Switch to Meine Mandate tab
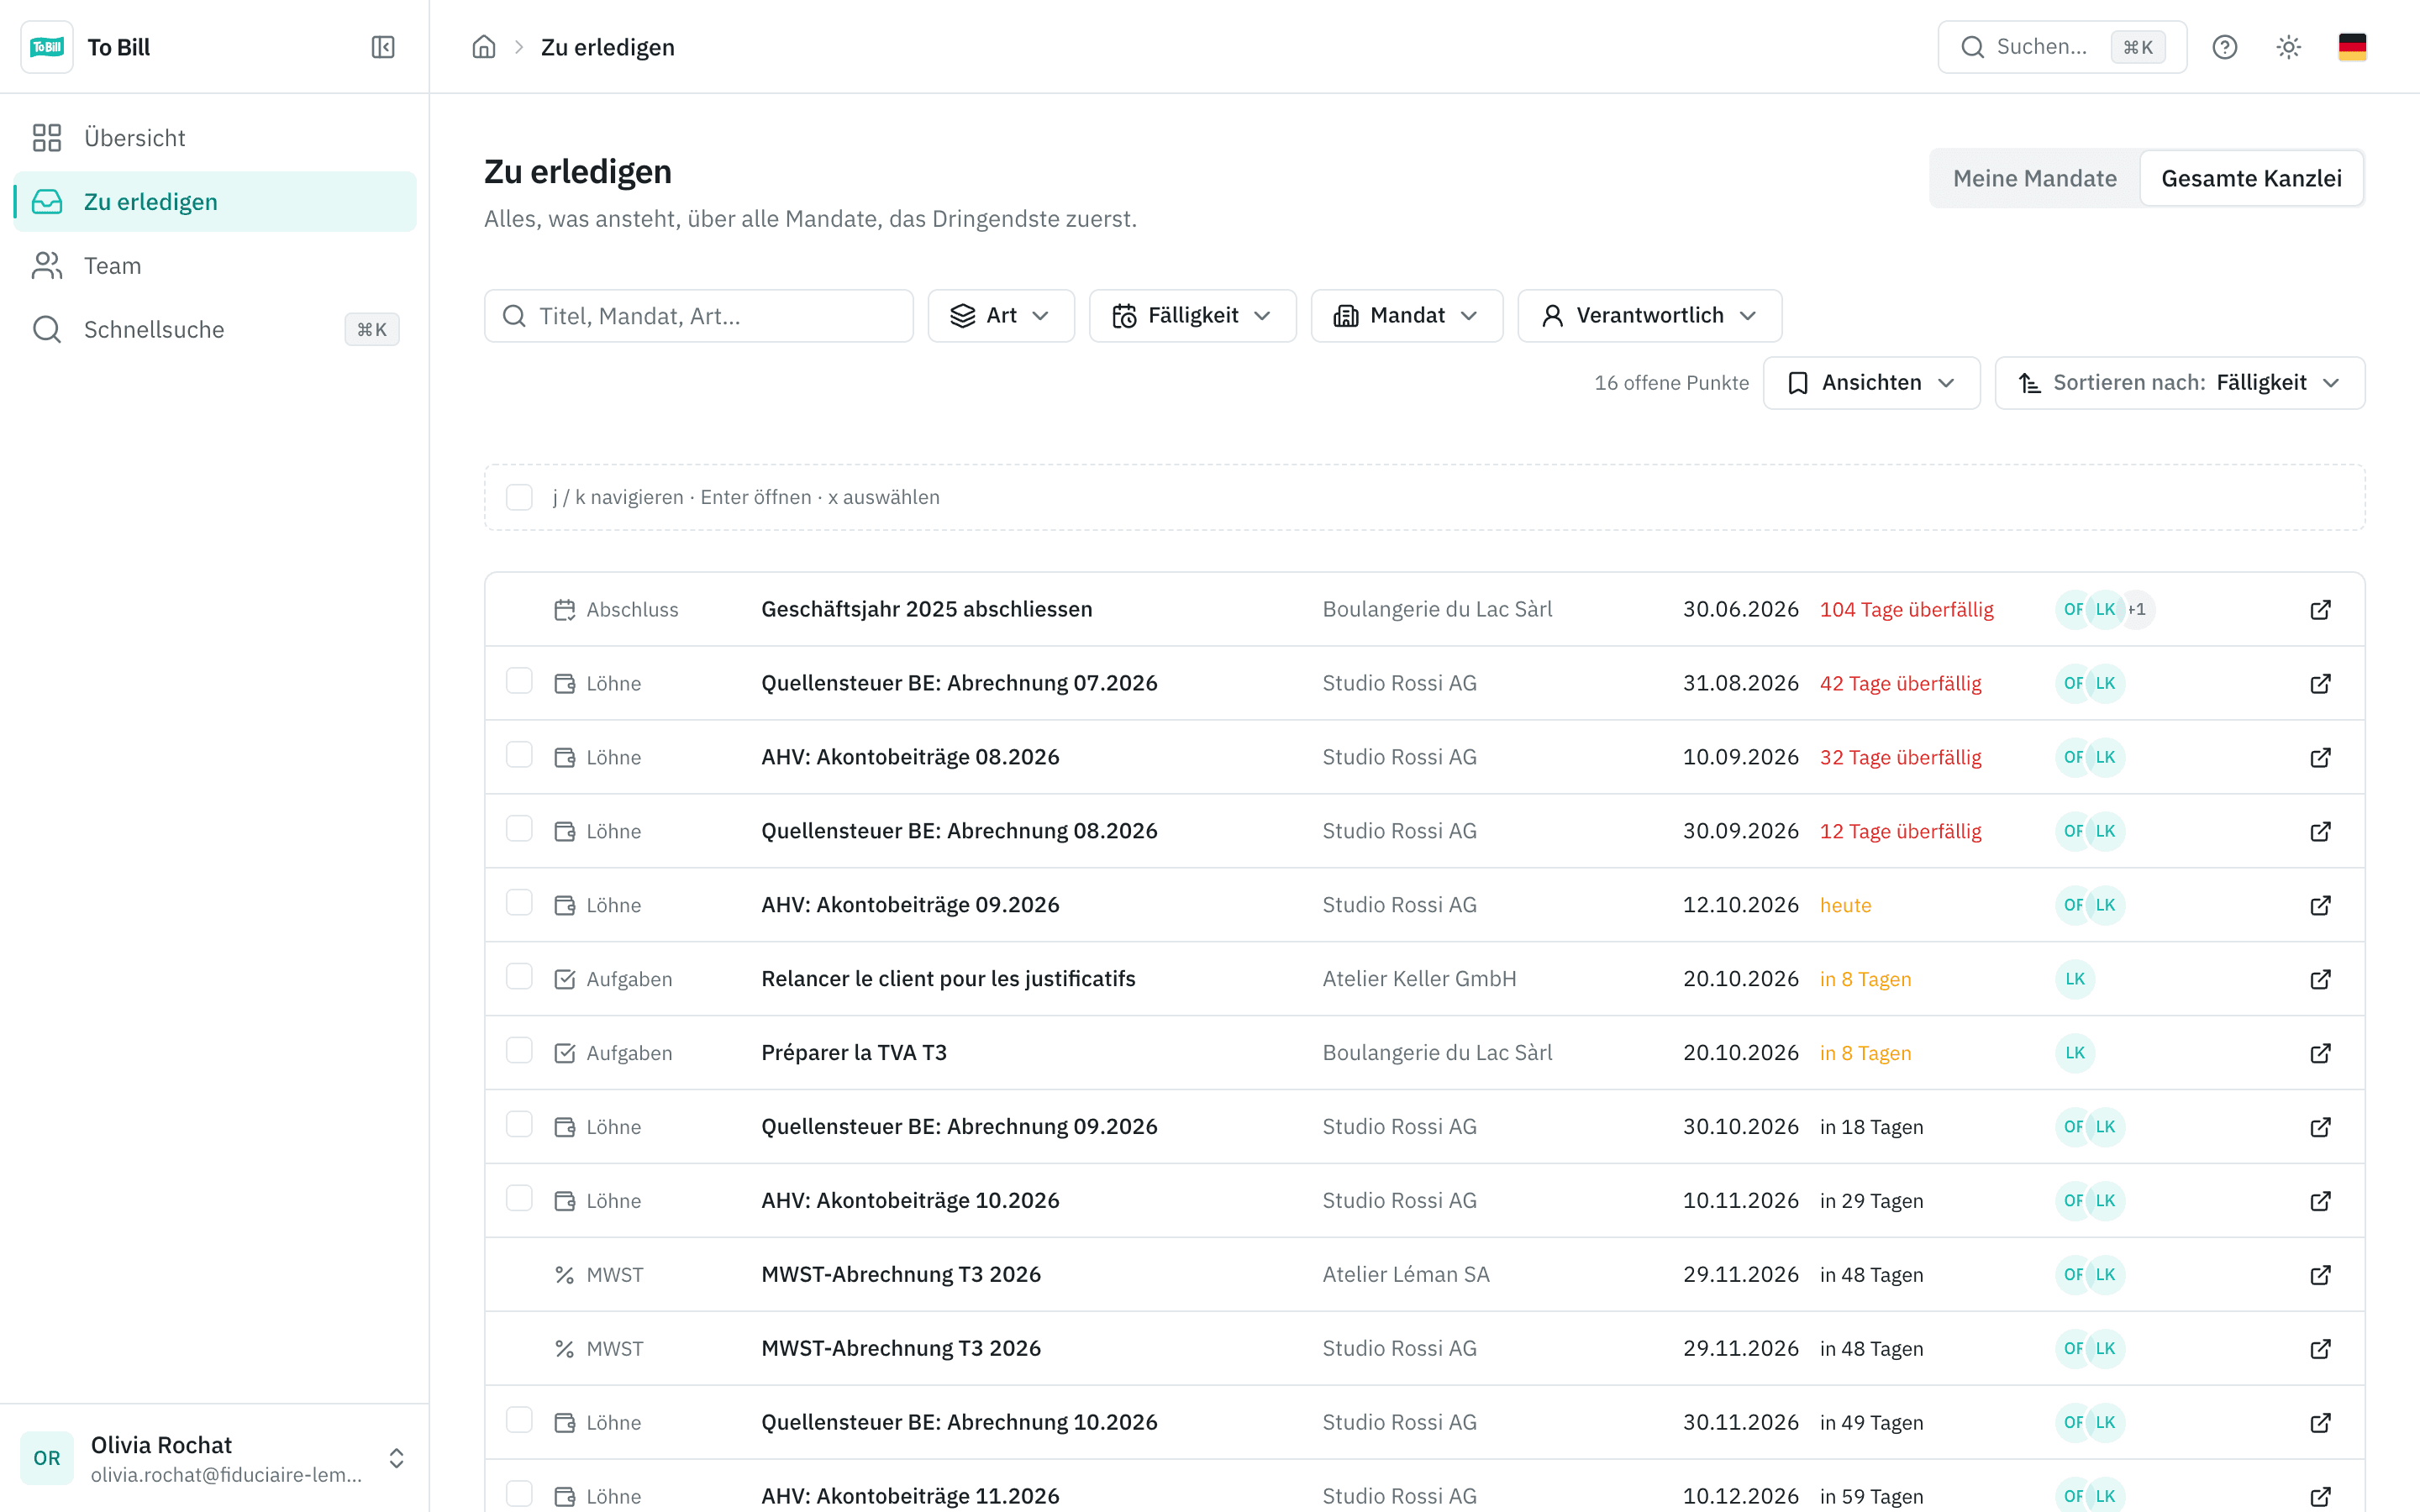The height and width of the screenshot is (1512, 2420). 2034,179
